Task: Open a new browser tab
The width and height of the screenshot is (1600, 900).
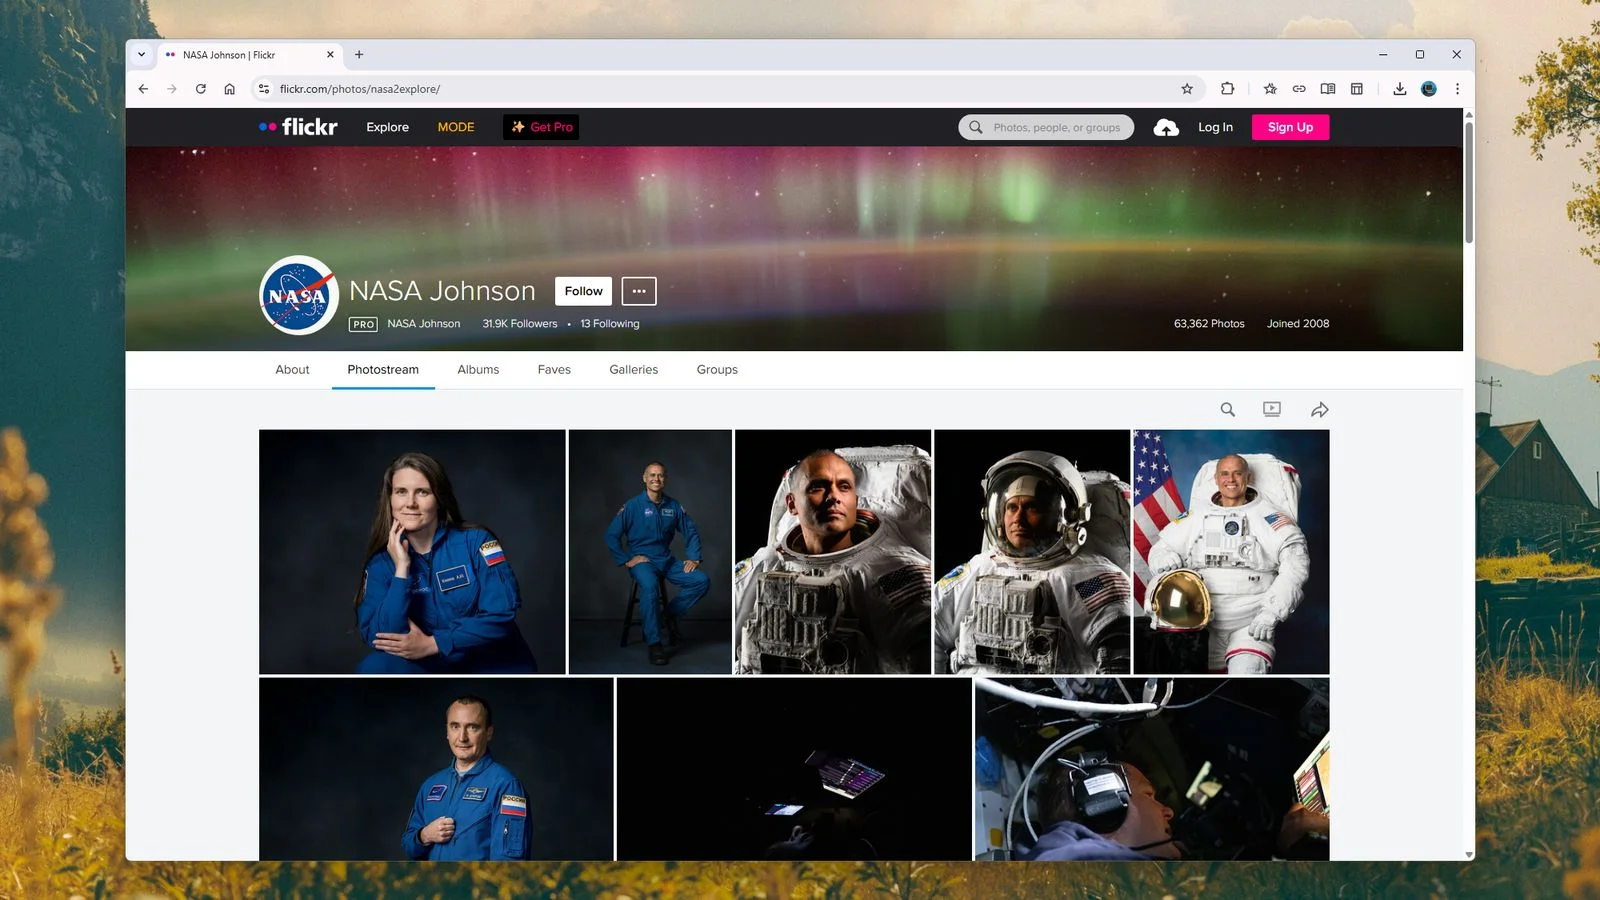Action: click(359, 55)
